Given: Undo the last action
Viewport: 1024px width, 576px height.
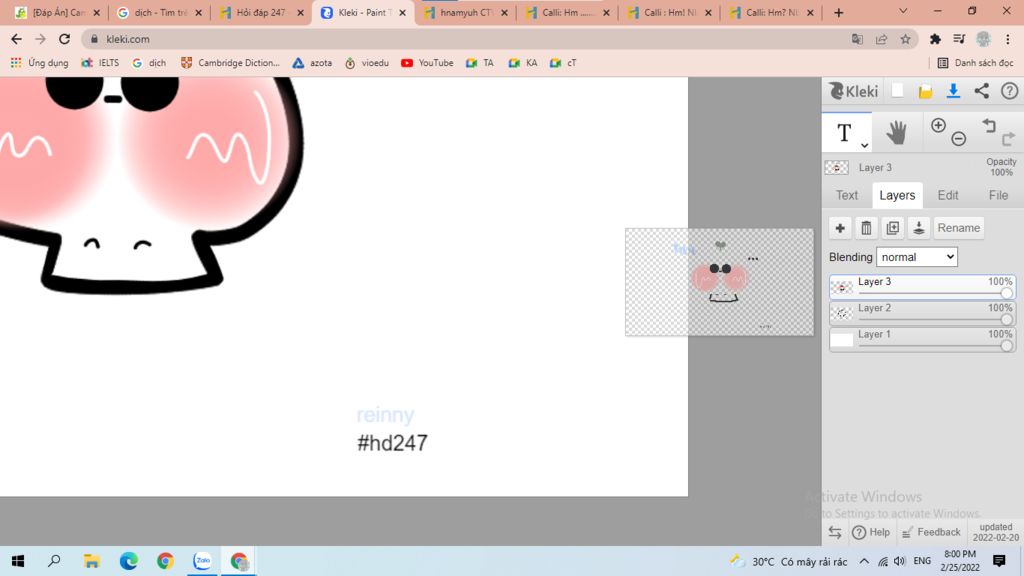Looking at the screenshot, I should coord(989,125).
